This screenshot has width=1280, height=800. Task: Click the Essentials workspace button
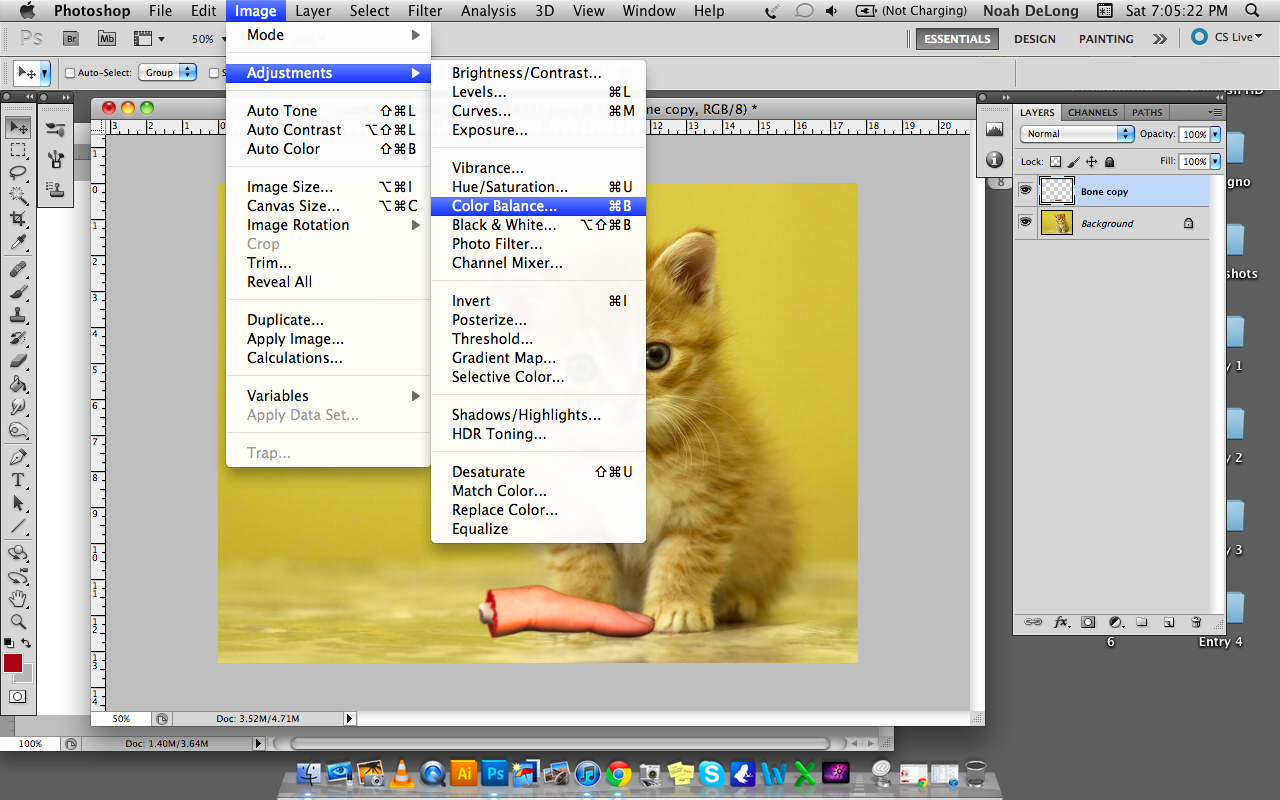pyautogui.click(x=957, y=39)
